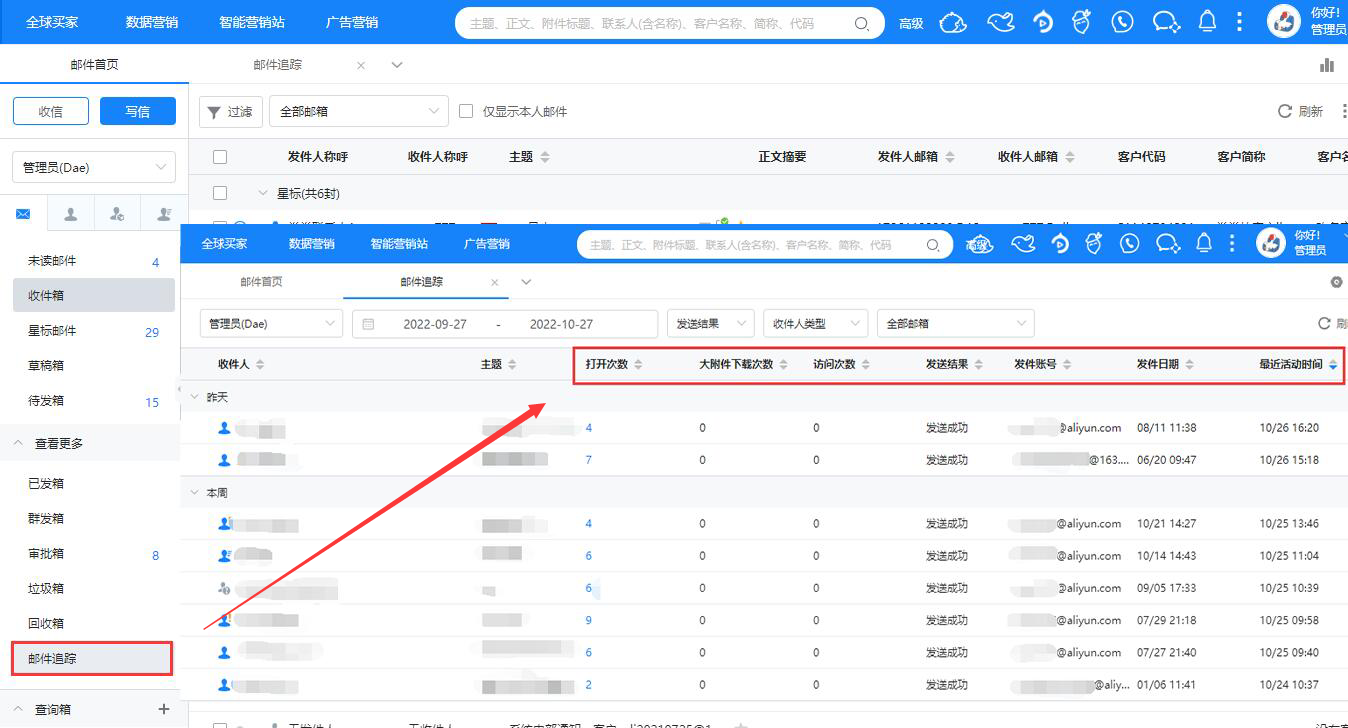Open the 管理员(Dae) account dropdown in the sidebar
Viewport: 1348px width, 728px height.
[94, 167]
